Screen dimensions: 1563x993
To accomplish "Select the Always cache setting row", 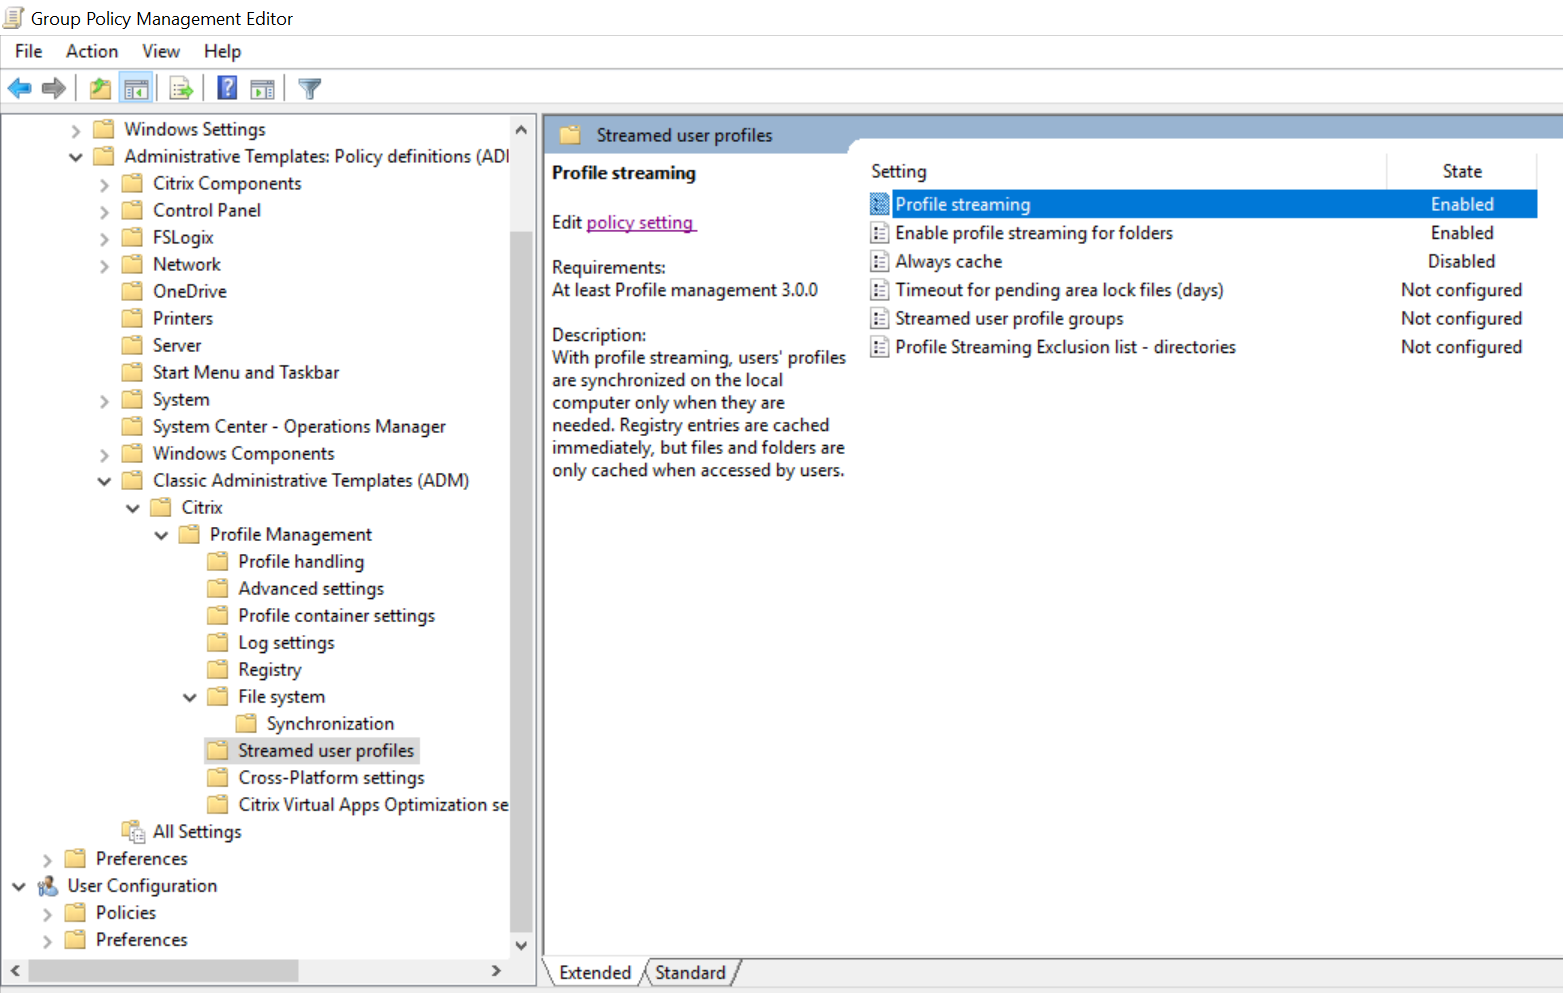I will click(948, 261).
